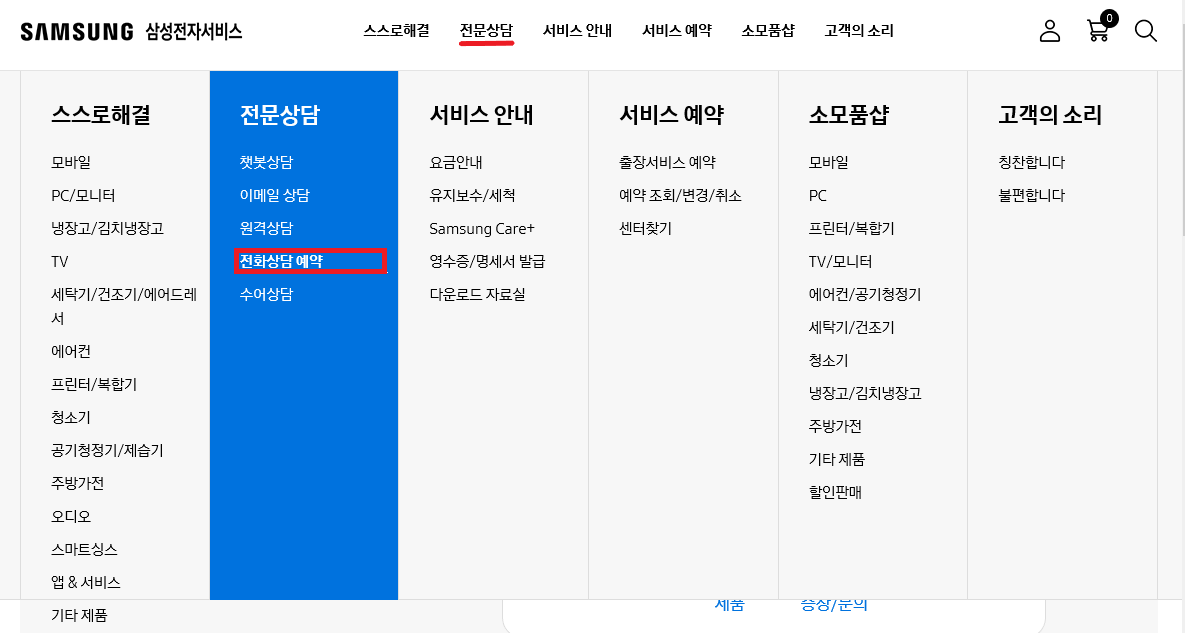The height and width of the screenshot is (633, 1185).
Task: Select 다운로드 자료실 link
Action: coord(478,295)
